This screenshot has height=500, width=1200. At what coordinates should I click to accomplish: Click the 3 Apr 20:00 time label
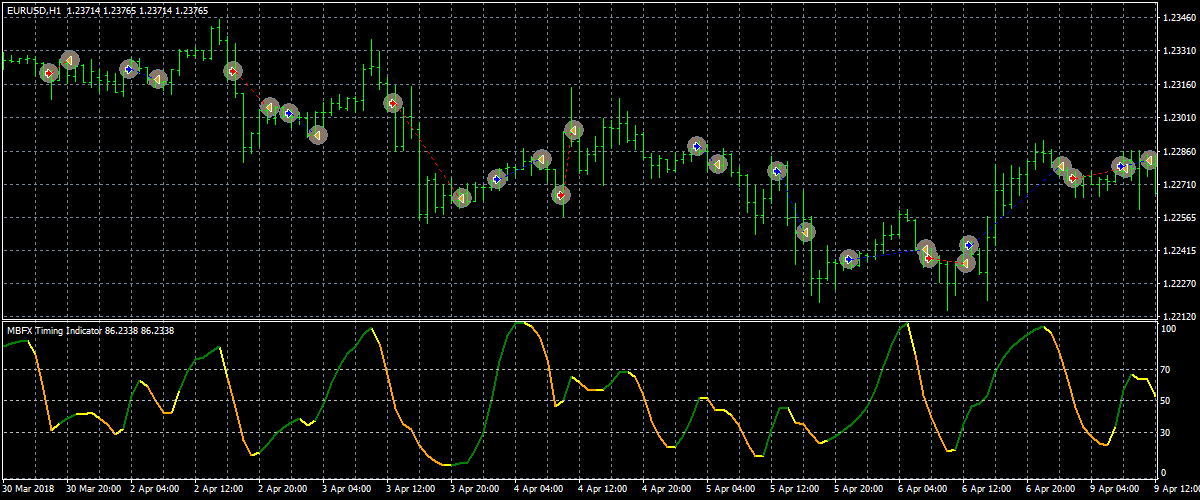coord(476,490)
